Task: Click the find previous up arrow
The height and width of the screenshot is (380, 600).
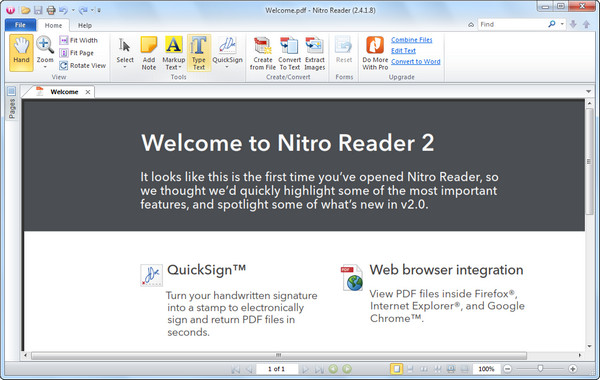Action: pyautogui.click(x=586, y=24)
